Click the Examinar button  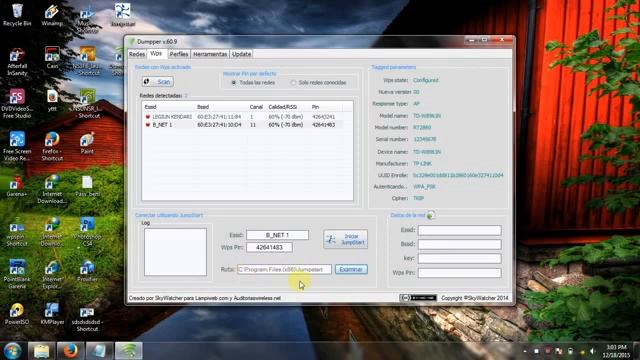coord(351,269)
